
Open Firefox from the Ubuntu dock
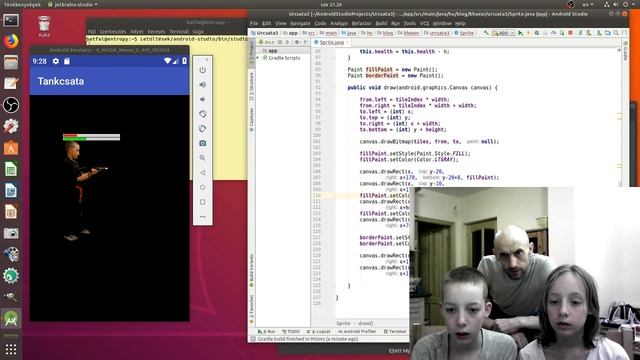[x=11, y=41]
